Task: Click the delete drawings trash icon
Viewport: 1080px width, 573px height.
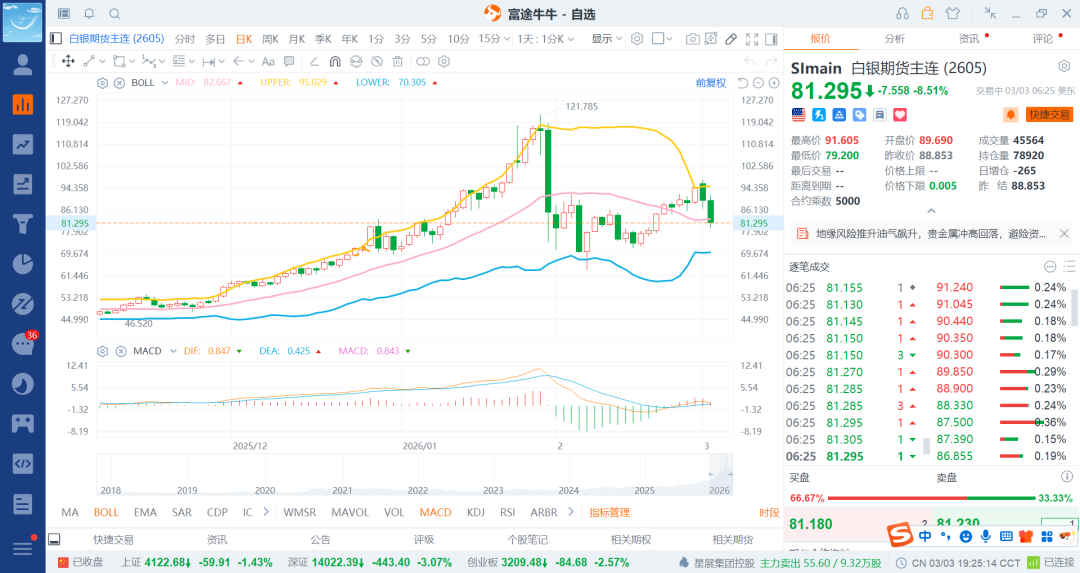Action: [x=398, y=61]
